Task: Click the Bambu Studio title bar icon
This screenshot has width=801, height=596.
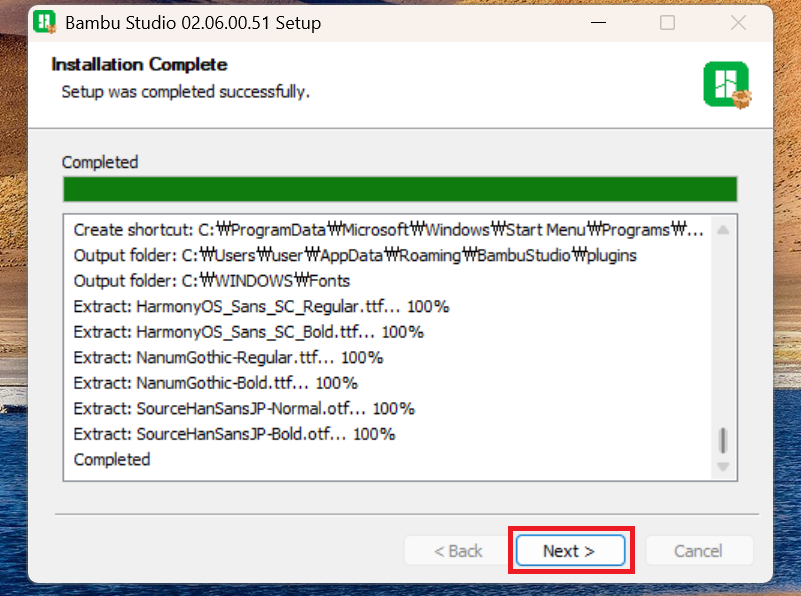Action: pyautogui.click(x=45, y=22)
